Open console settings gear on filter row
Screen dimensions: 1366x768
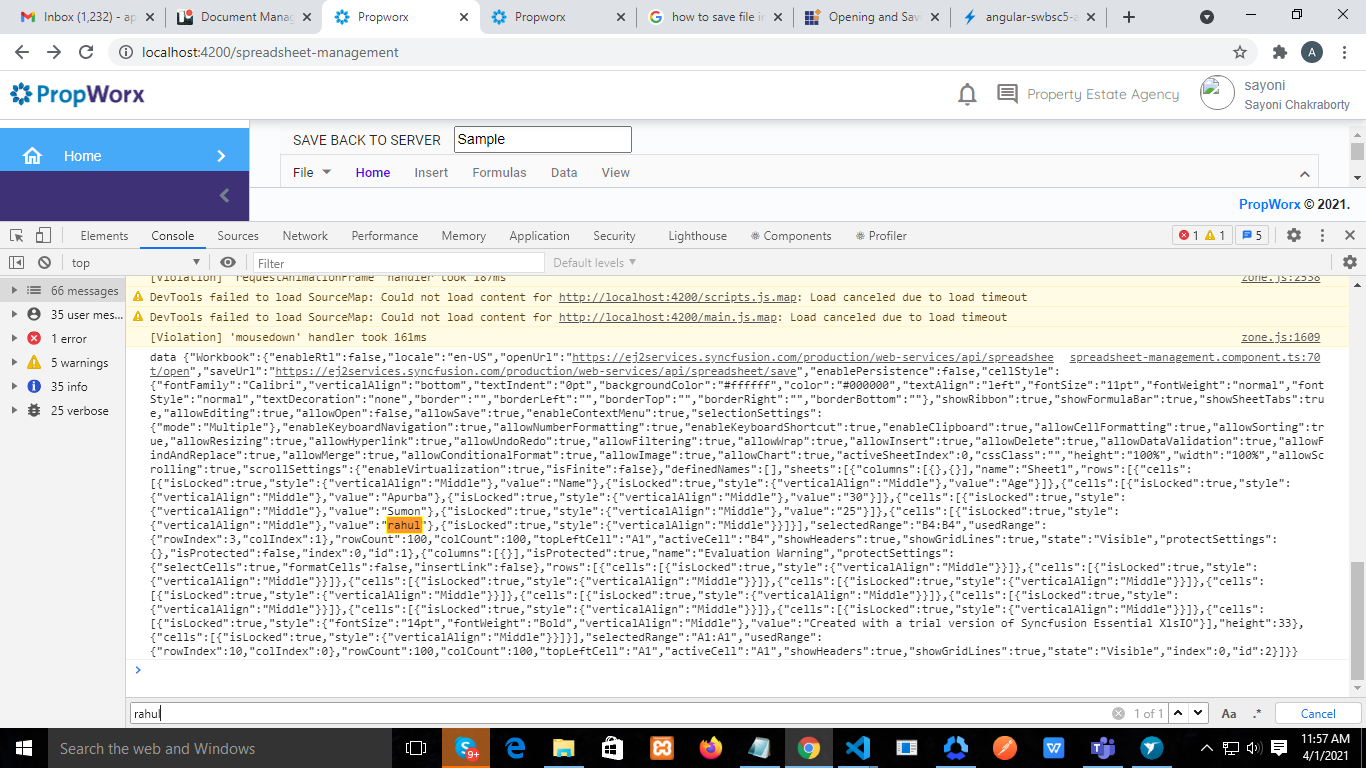1350,263
